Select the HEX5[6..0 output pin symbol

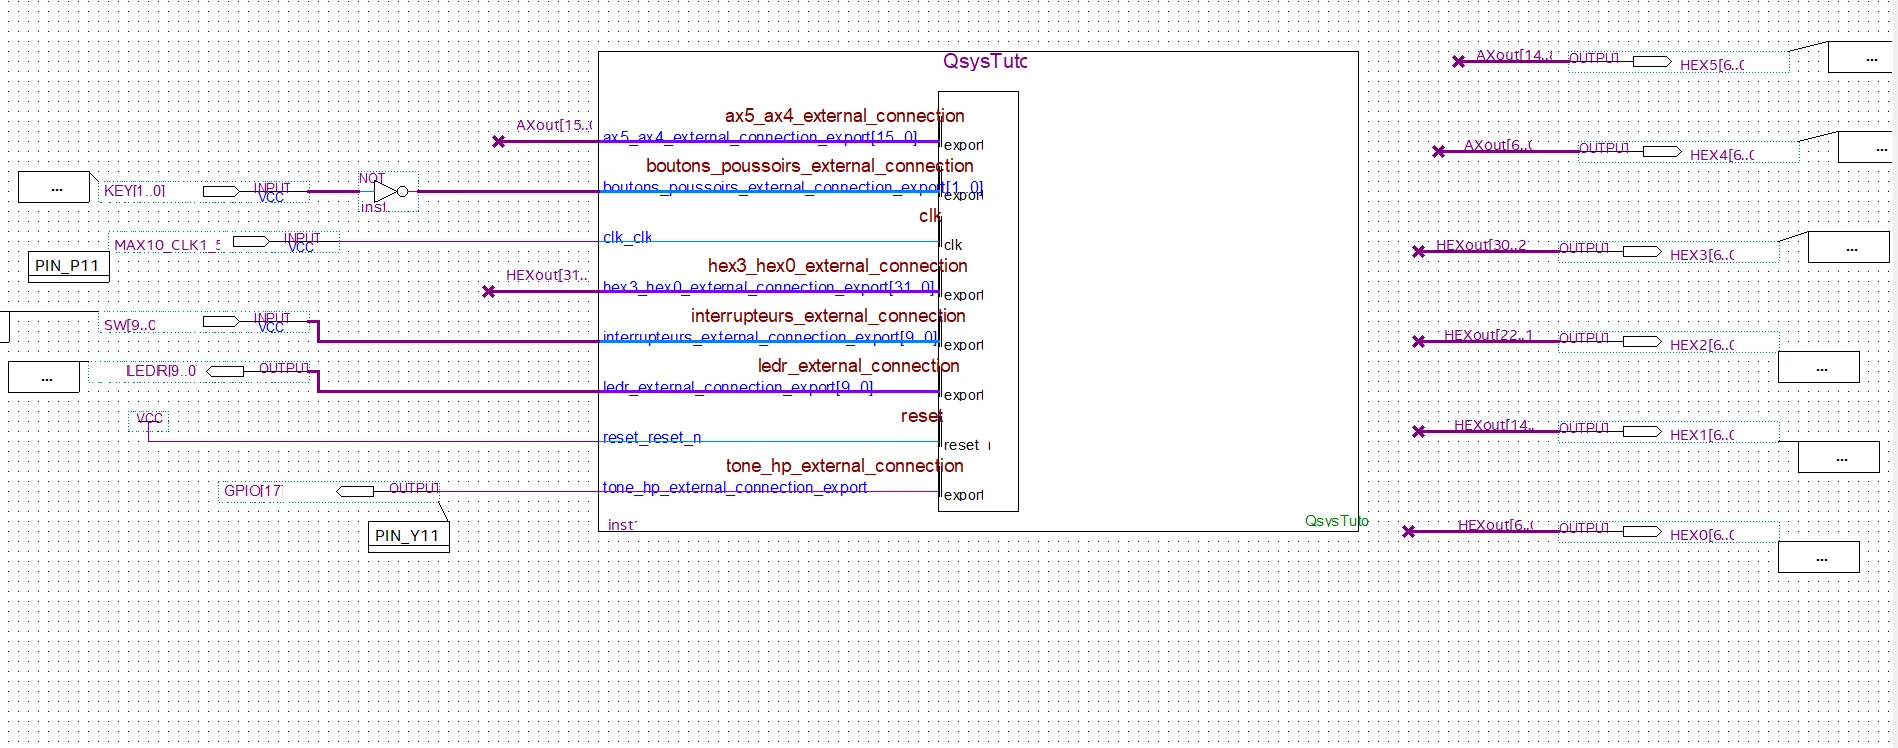point(1652,61)
